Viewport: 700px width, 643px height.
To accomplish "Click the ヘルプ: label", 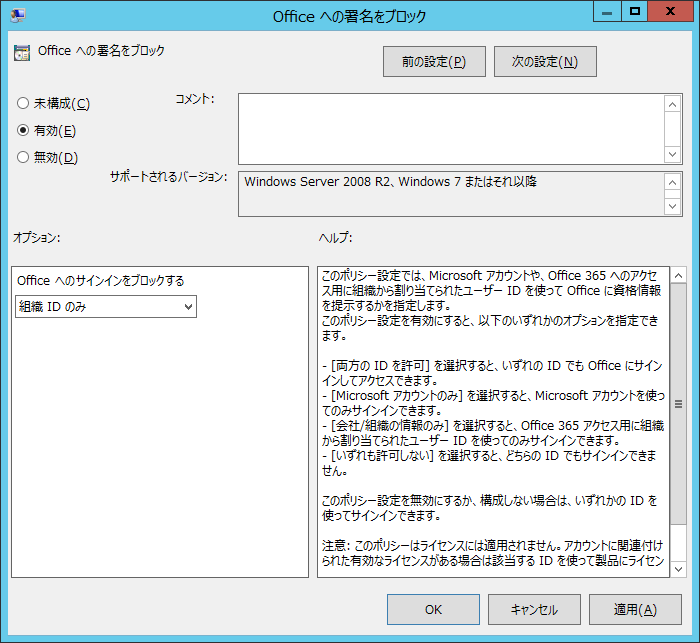I will (x=335, y=238).
